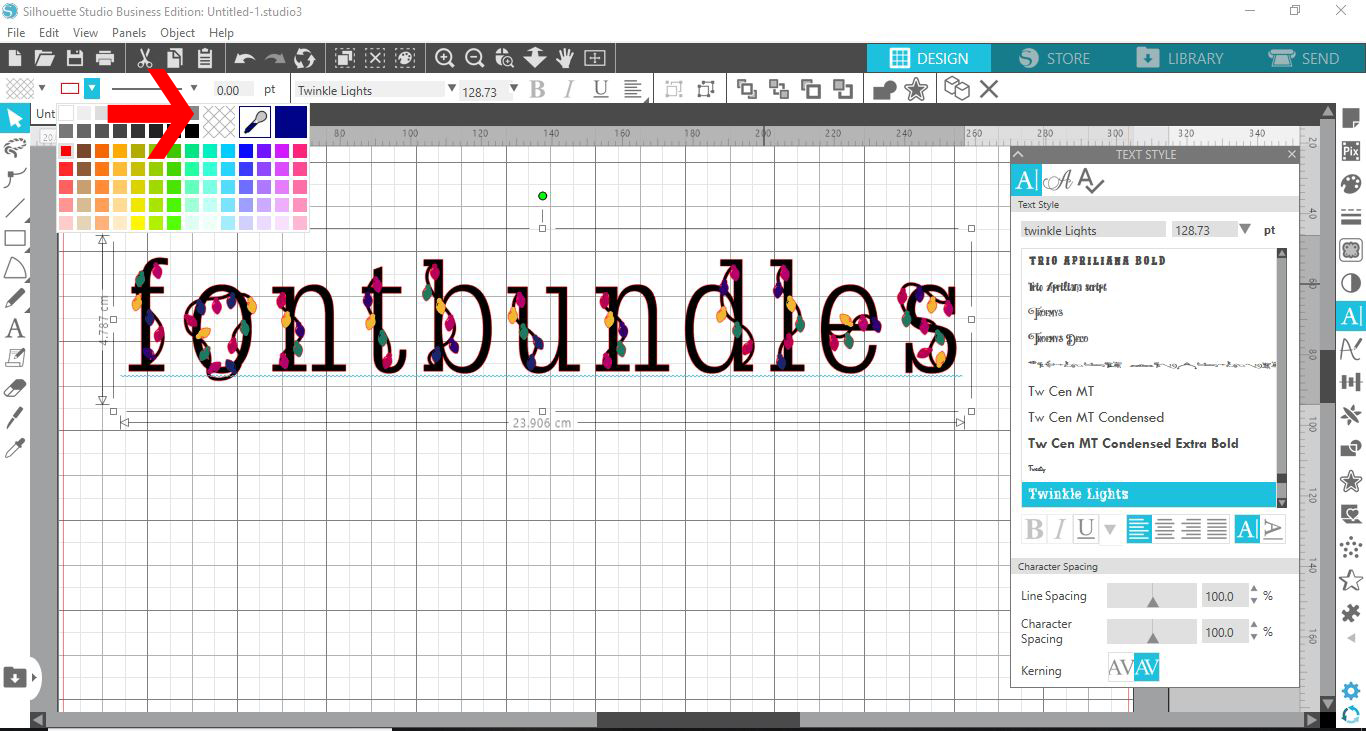Viewport: 1366px width, 731px height.
Task: Open the Preferences gear icon
Action: tap(1351, 690)
